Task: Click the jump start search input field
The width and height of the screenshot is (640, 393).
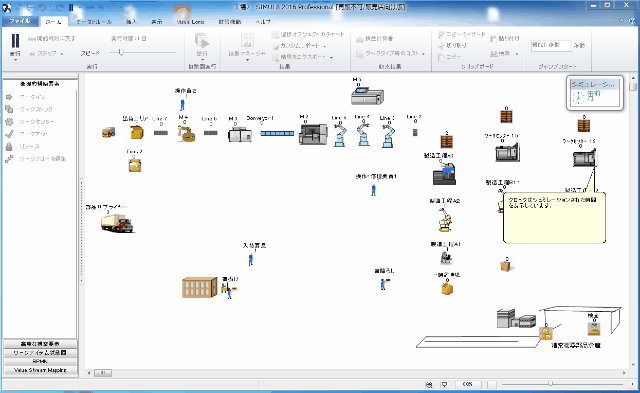Action: point(551,45)
